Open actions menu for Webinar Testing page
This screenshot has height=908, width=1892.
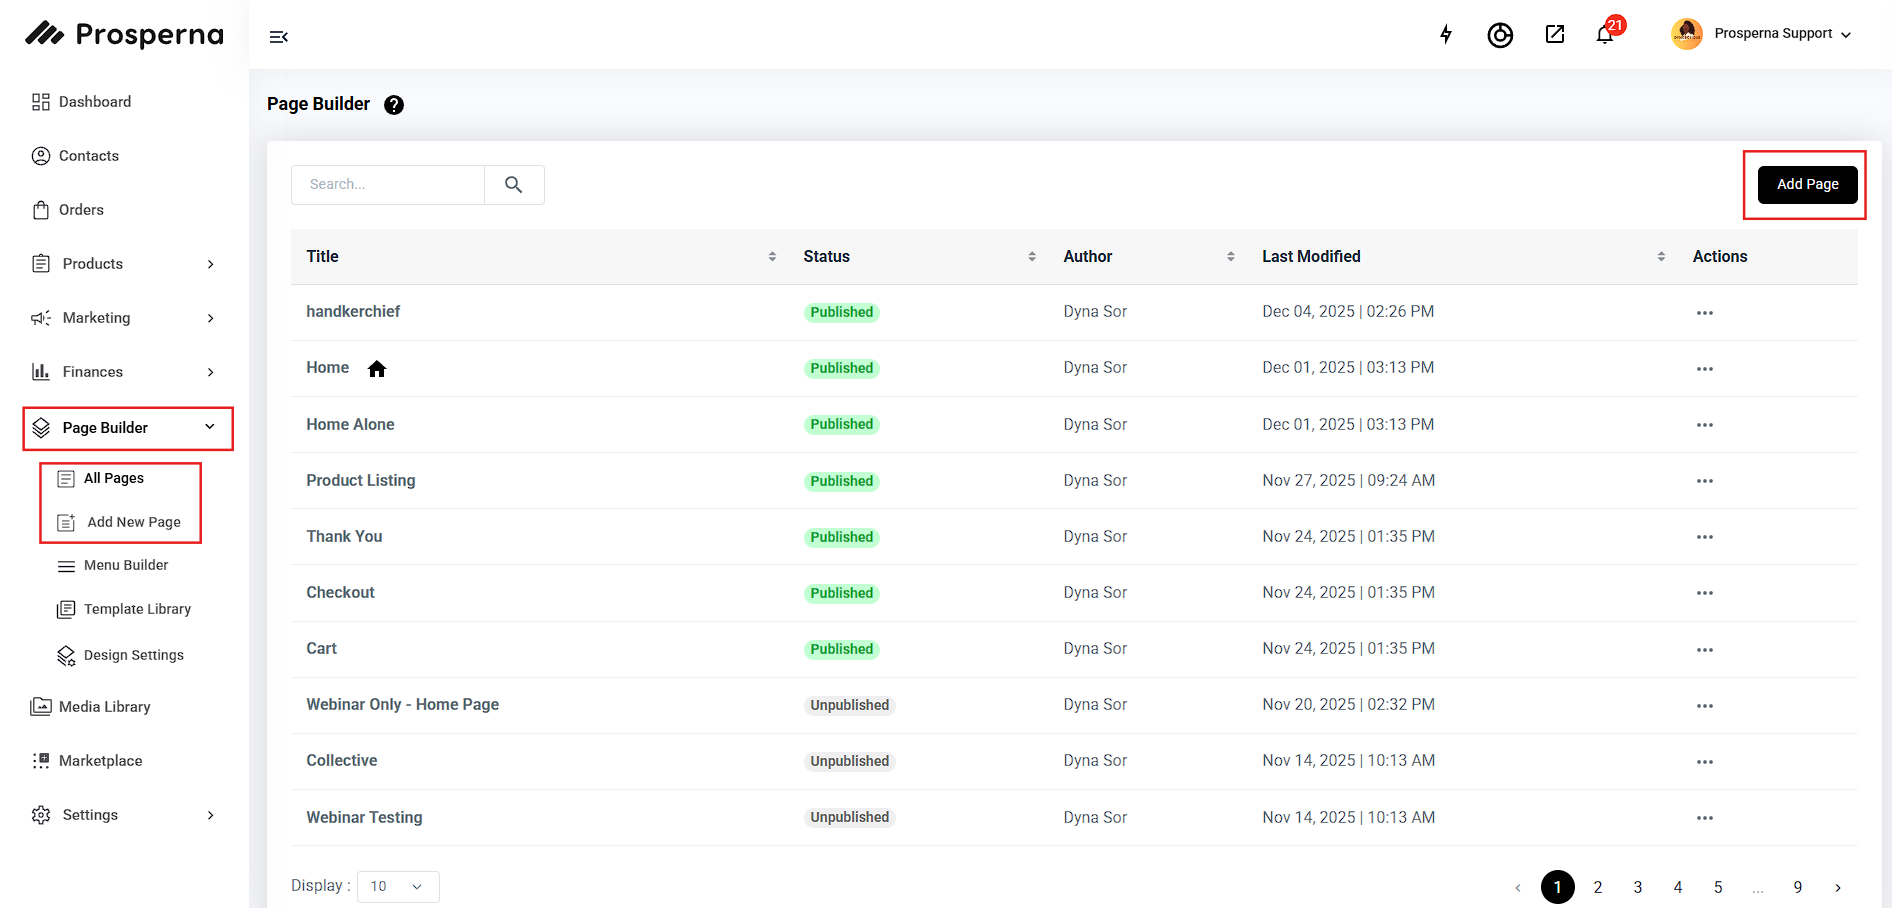click(x=1705, y=818)
